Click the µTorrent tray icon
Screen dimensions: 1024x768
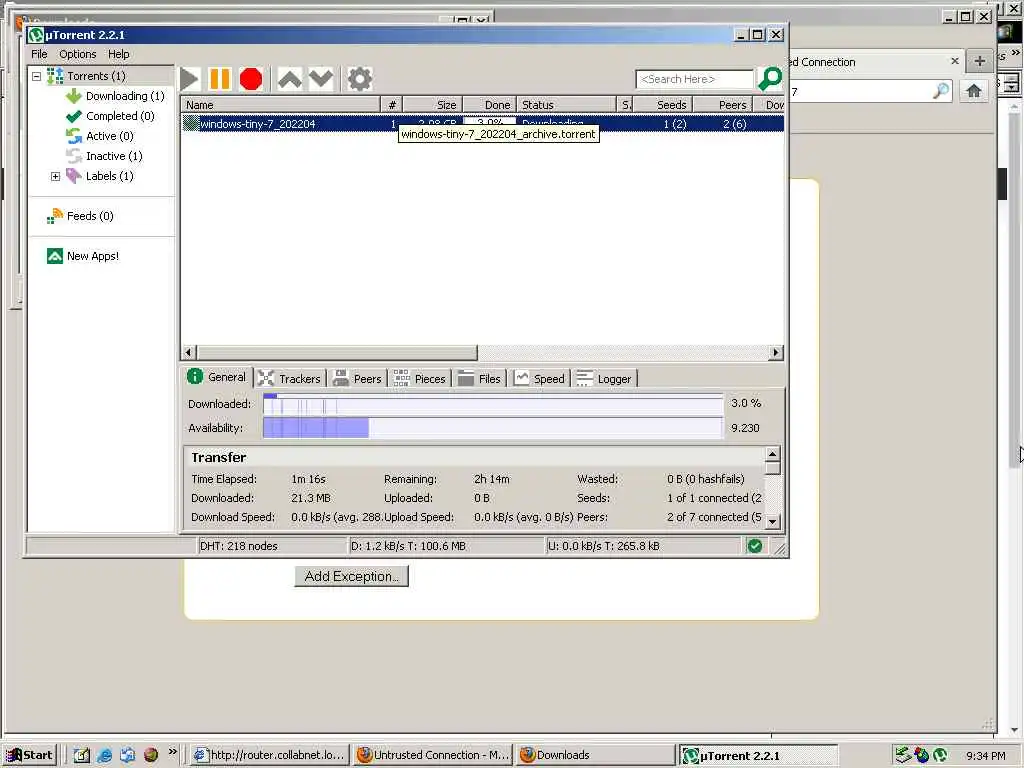point(940,756)
